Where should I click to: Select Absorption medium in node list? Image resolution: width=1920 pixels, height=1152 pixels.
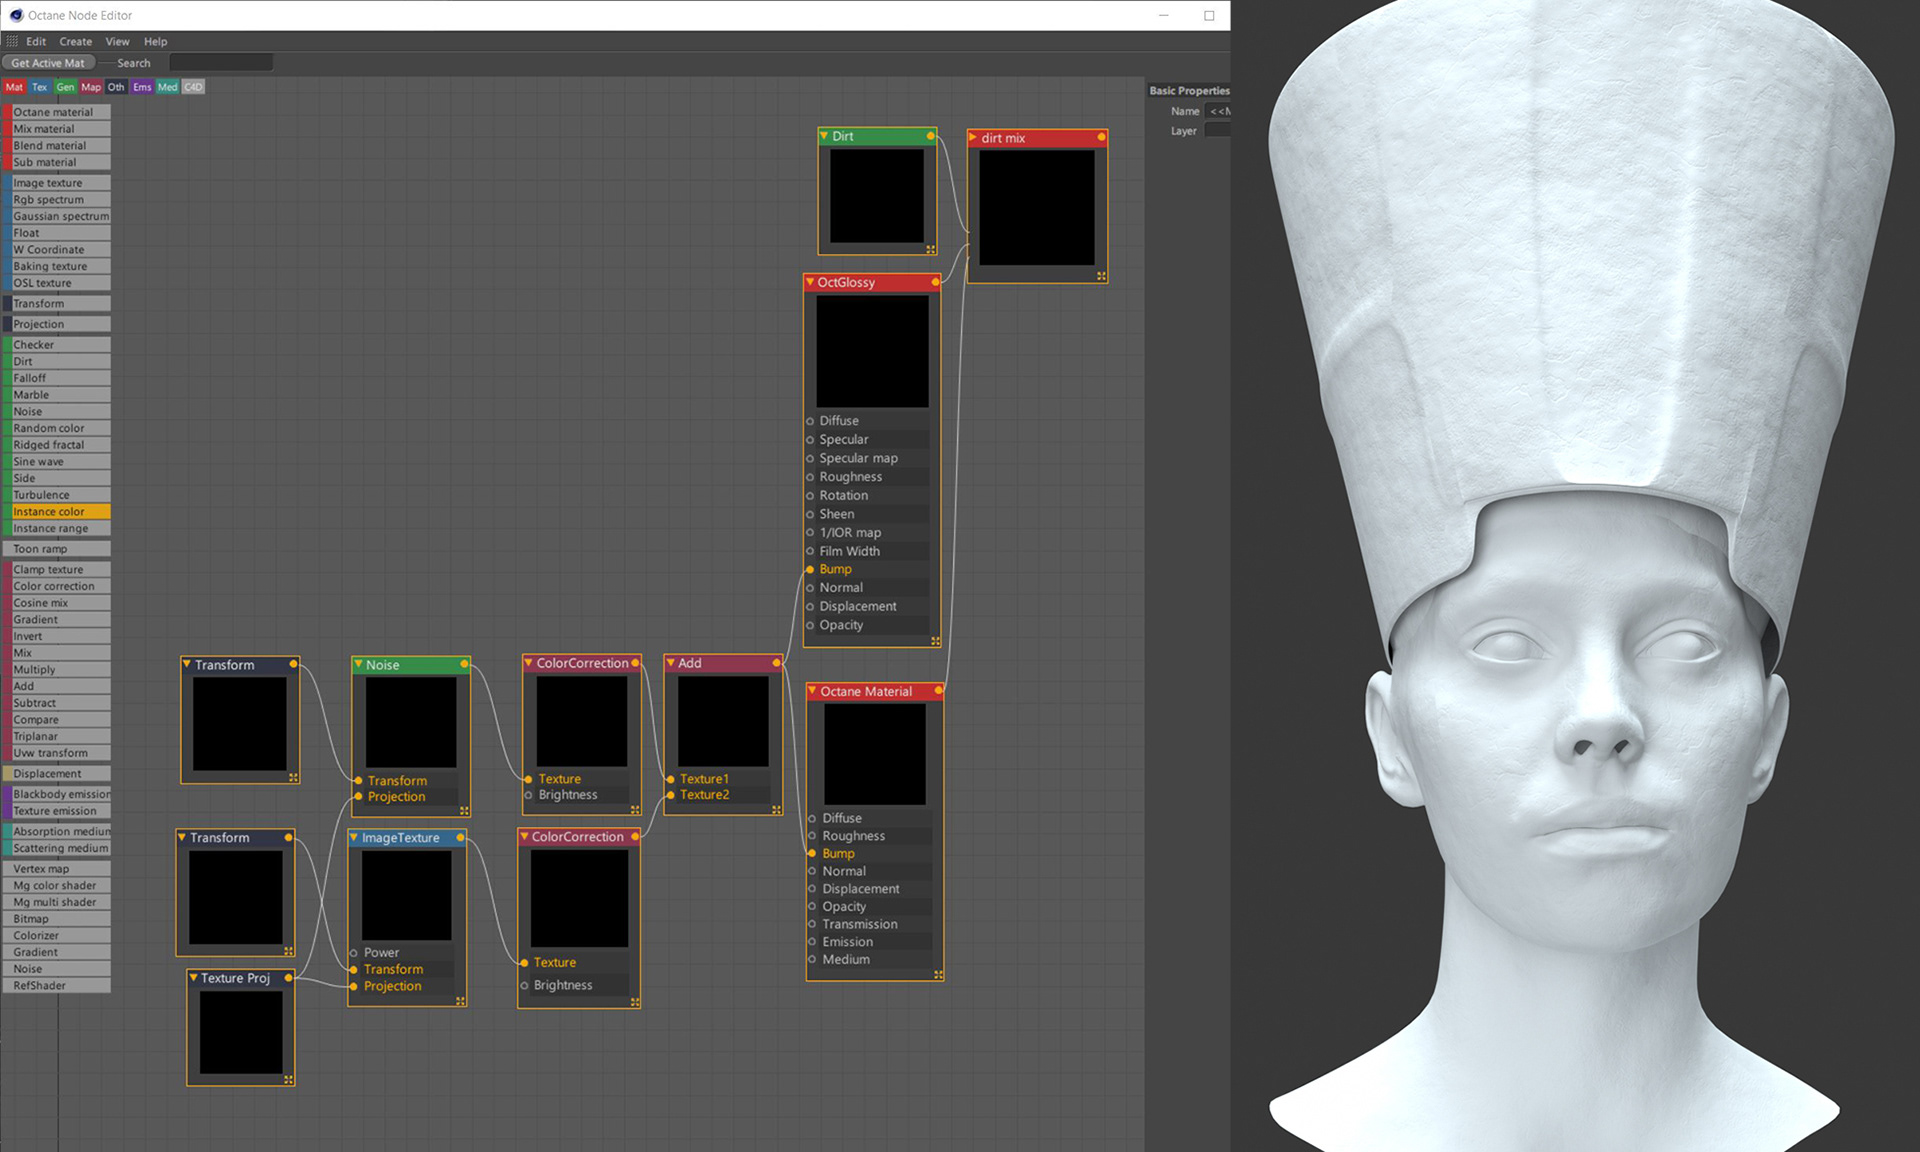pyautogui.click(x=56, y=831)
